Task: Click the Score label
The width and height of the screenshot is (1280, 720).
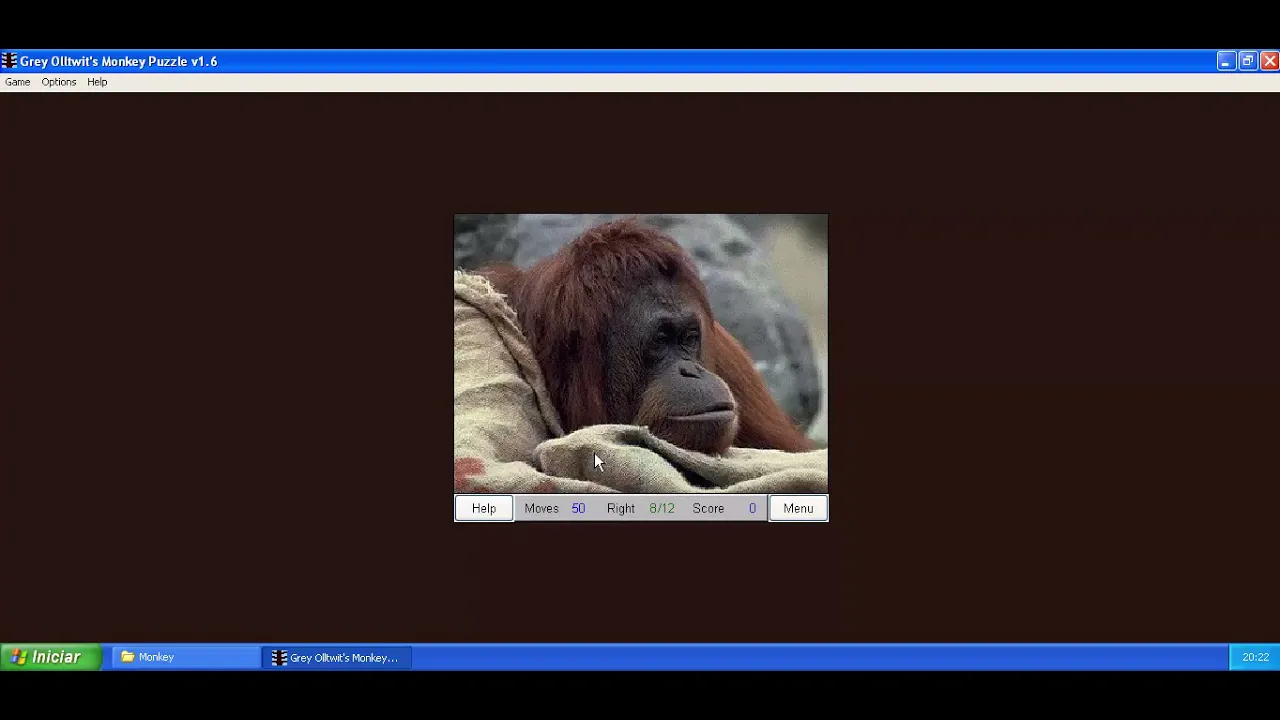Action: pyautogui.click(x=708, y=508)
